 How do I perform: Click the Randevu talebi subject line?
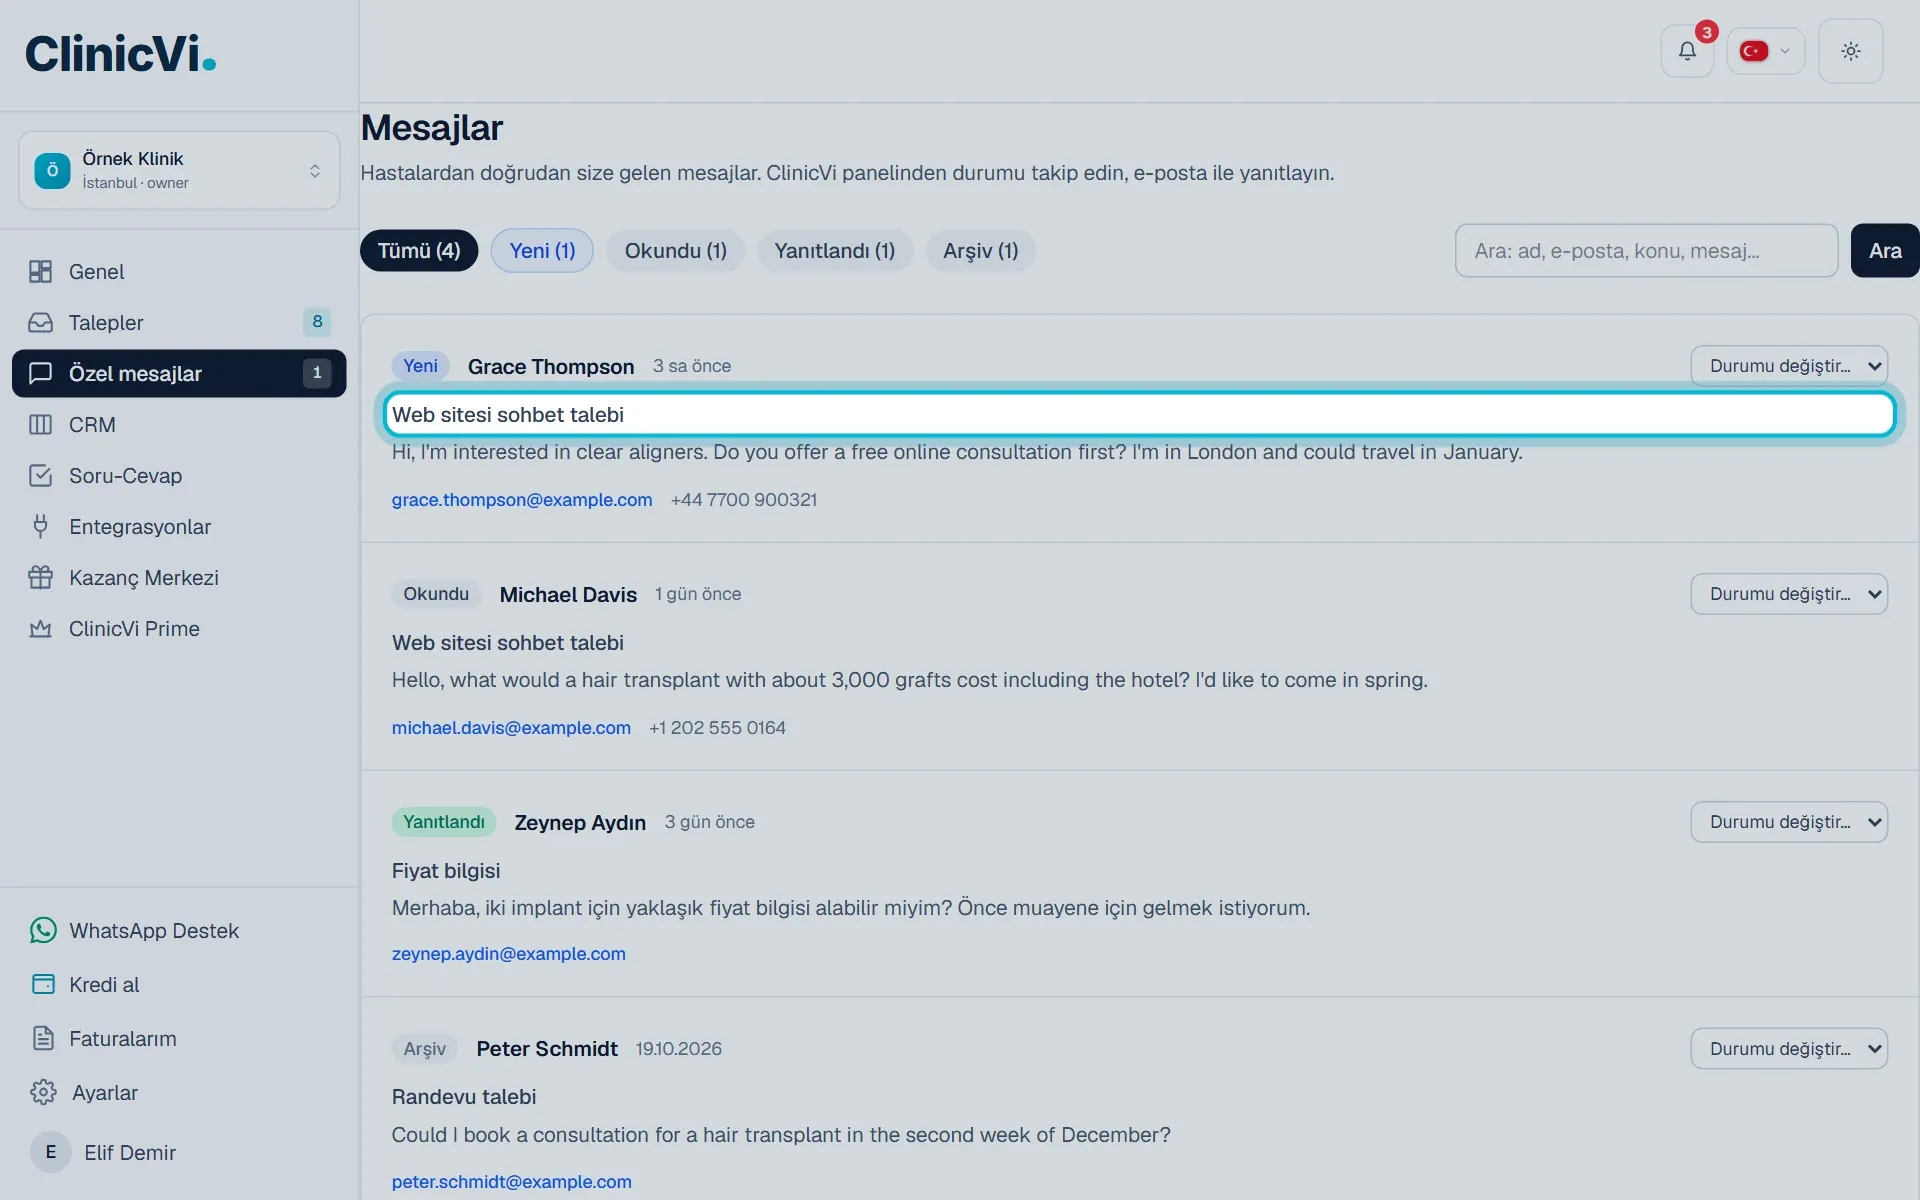click(x=464, y=1097)
